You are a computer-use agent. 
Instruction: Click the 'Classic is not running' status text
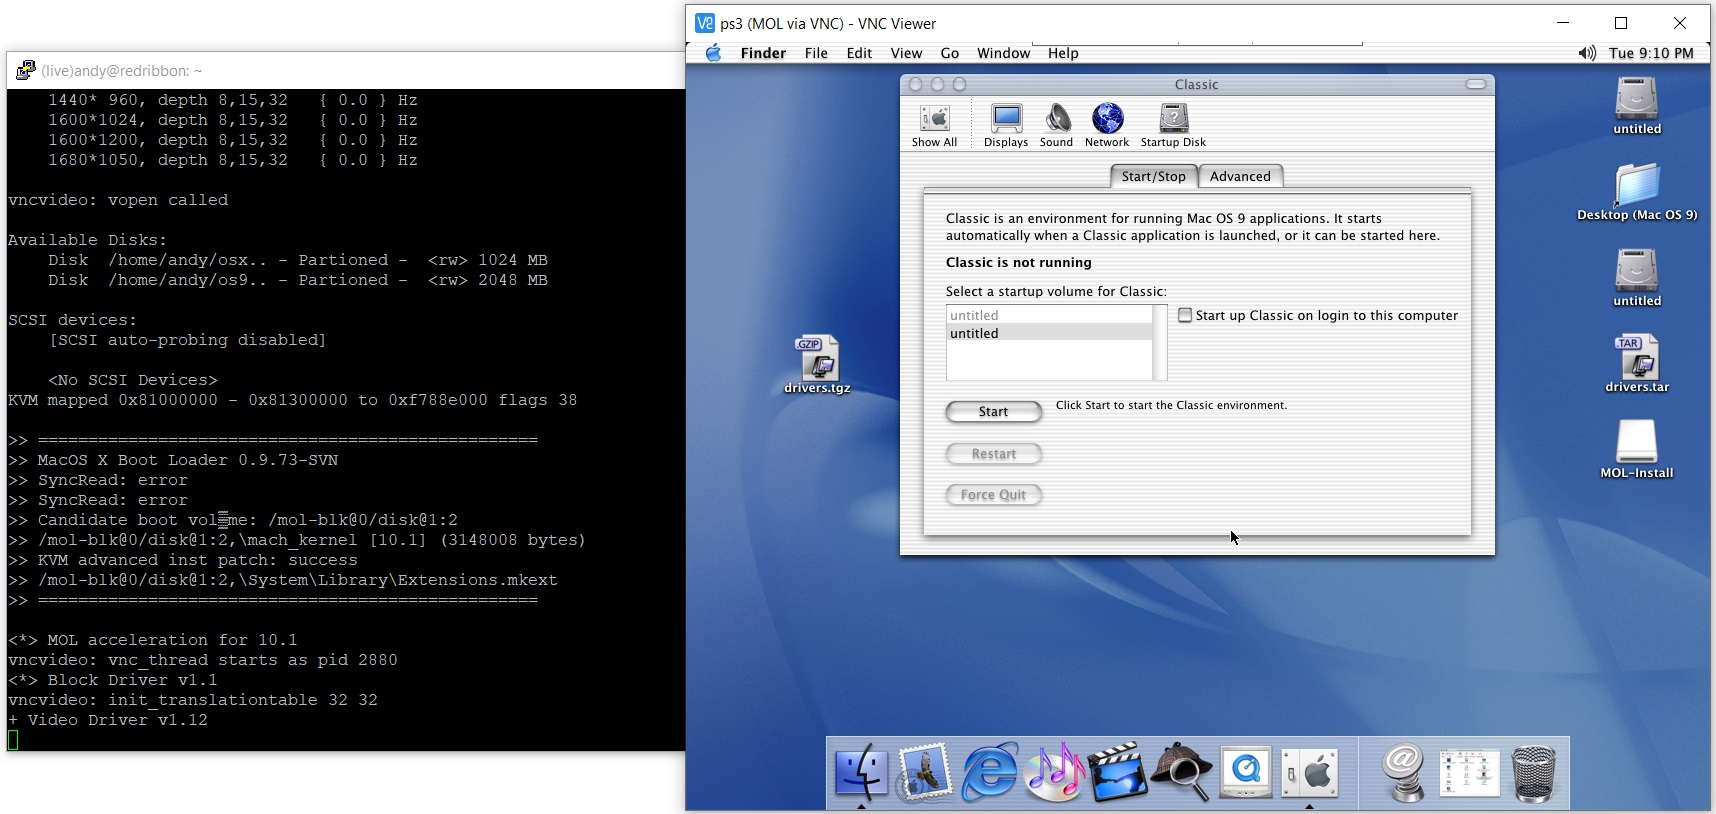(1018, 262)
